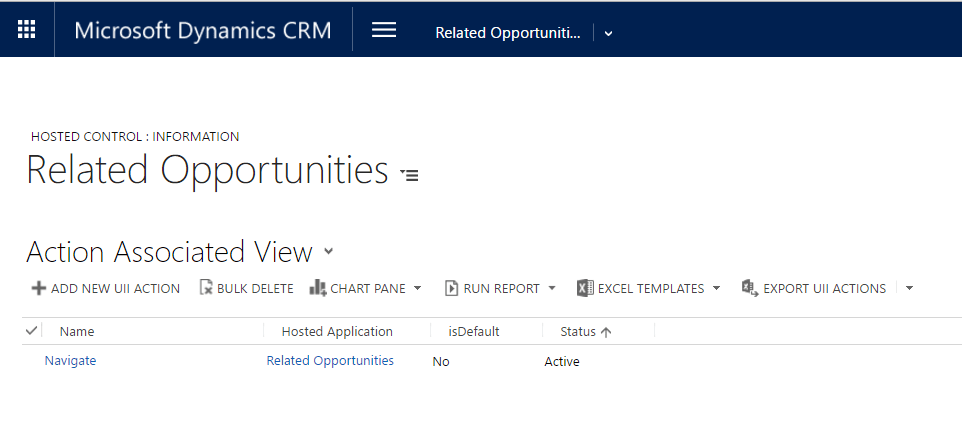The image size is (962, 439).
Task: Click the Excel Templates icon
Action: [x=585, y=288]
